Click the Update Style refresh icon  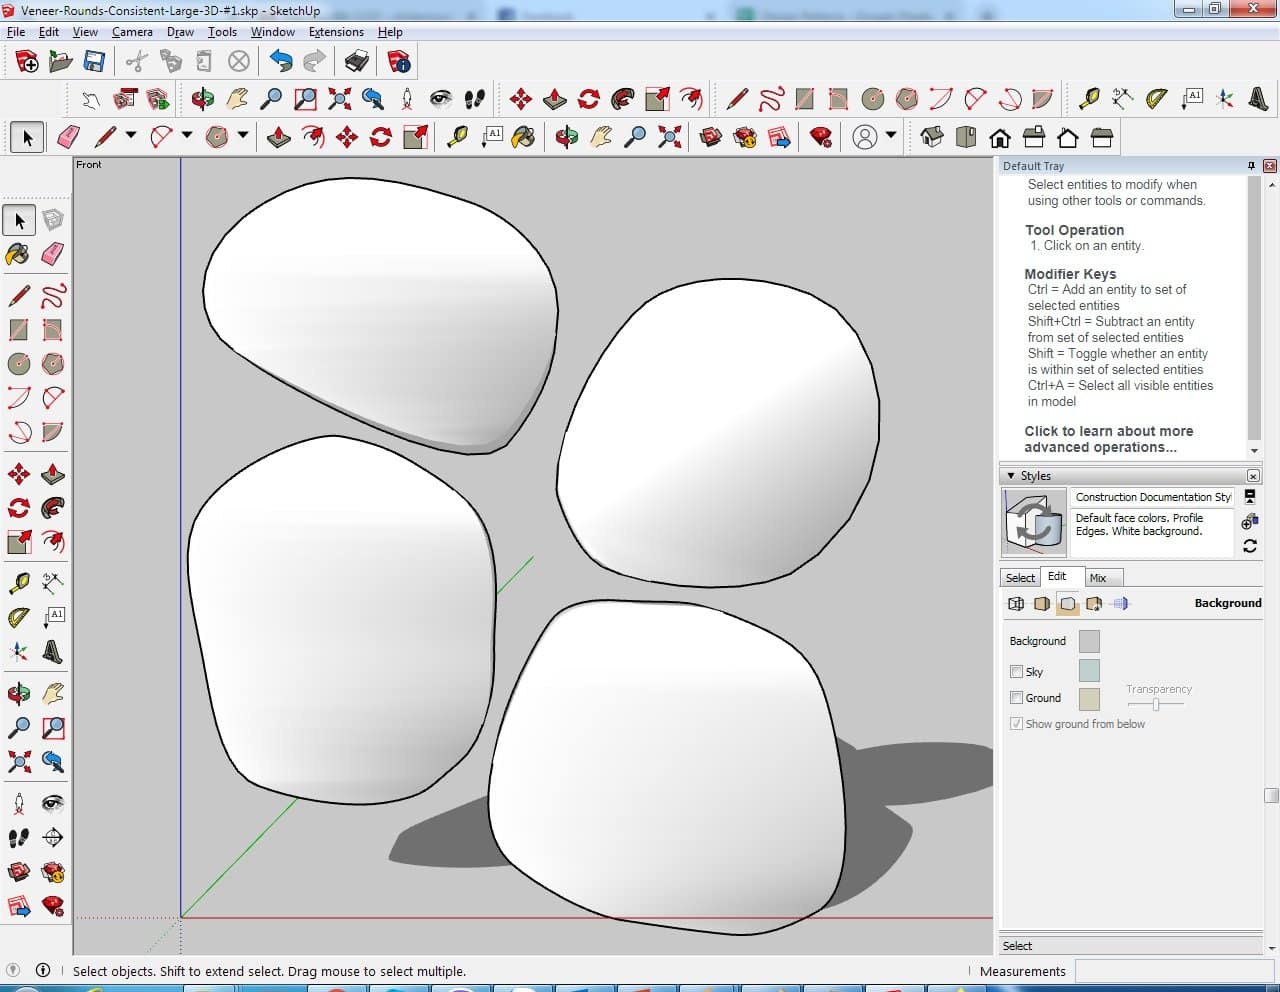point(1249,546)
